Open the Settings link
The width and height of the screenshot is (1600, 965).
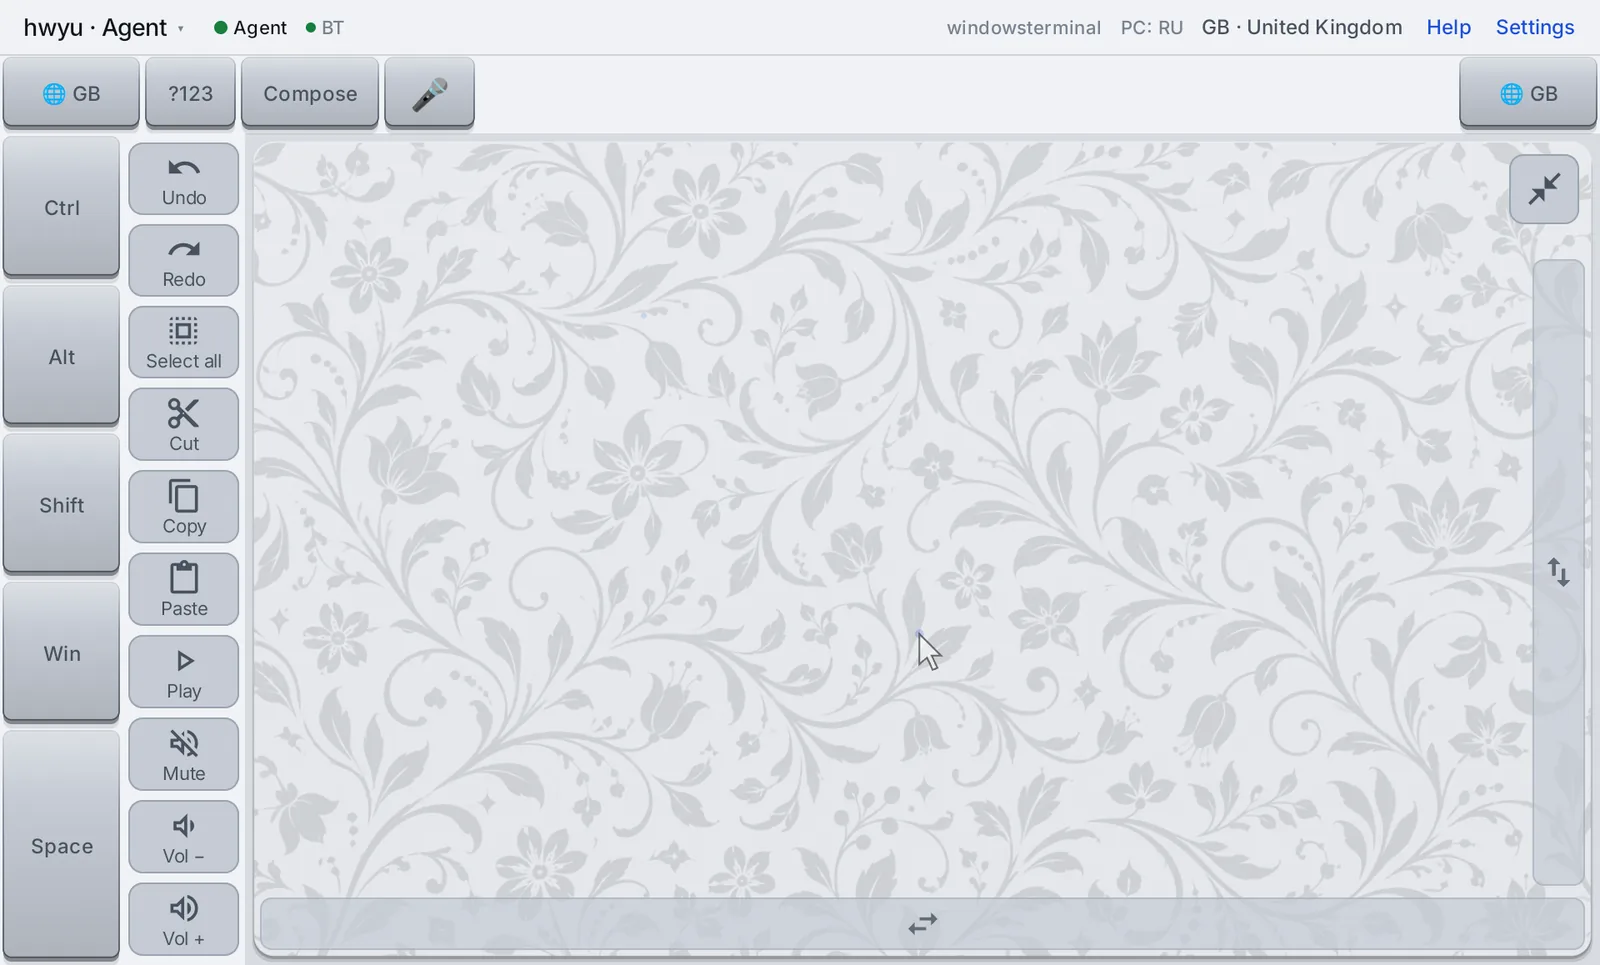tap(1535, 27)
